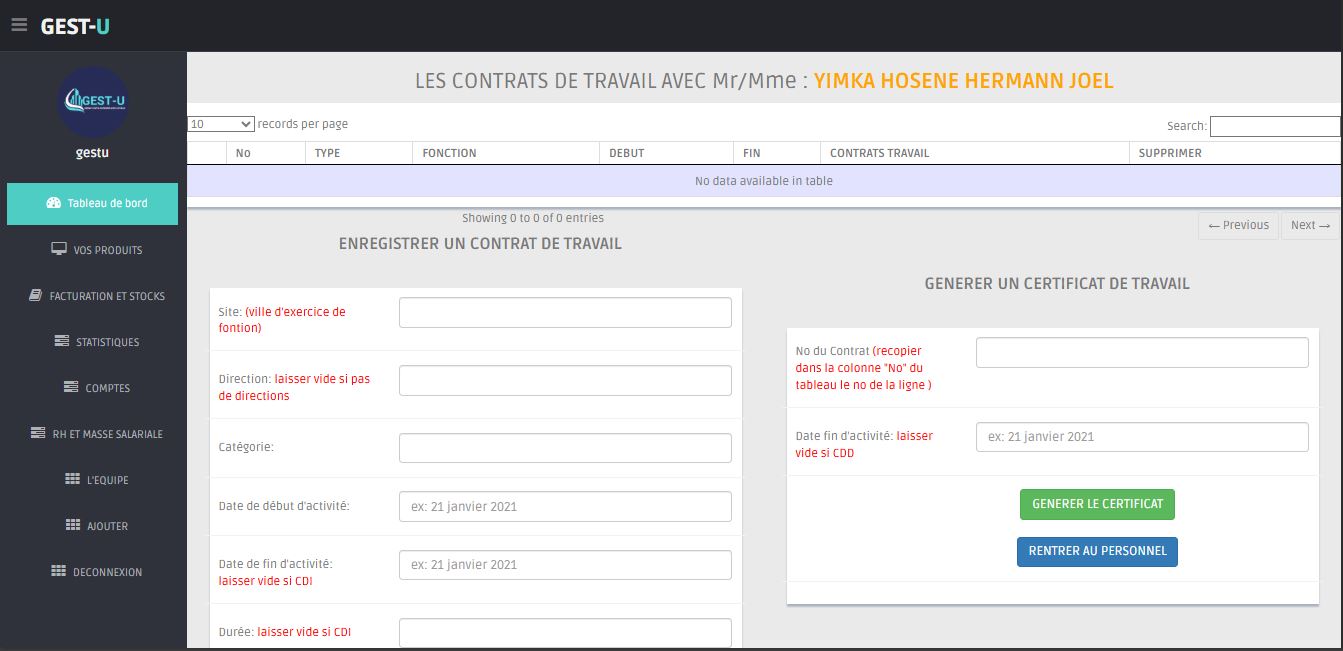The width and height of the screenshot is (1343, 651).
Task: Click the RENTRER AU PERSONNEL button
Action: pyautogui.click(x=1097, y=551)
